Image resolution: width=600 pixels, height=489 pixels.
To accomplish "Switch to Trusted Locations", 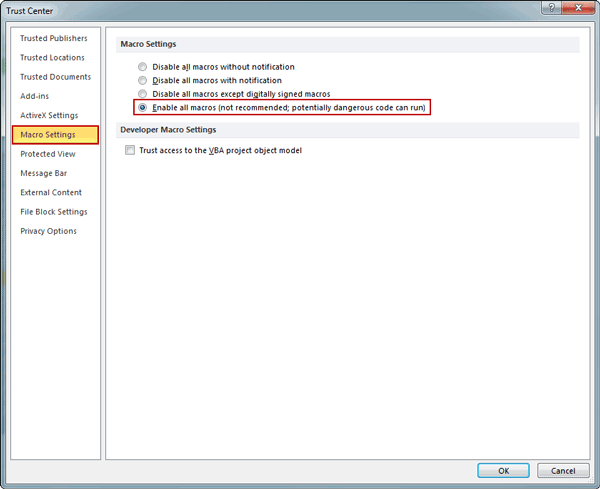I will [52, 57].
